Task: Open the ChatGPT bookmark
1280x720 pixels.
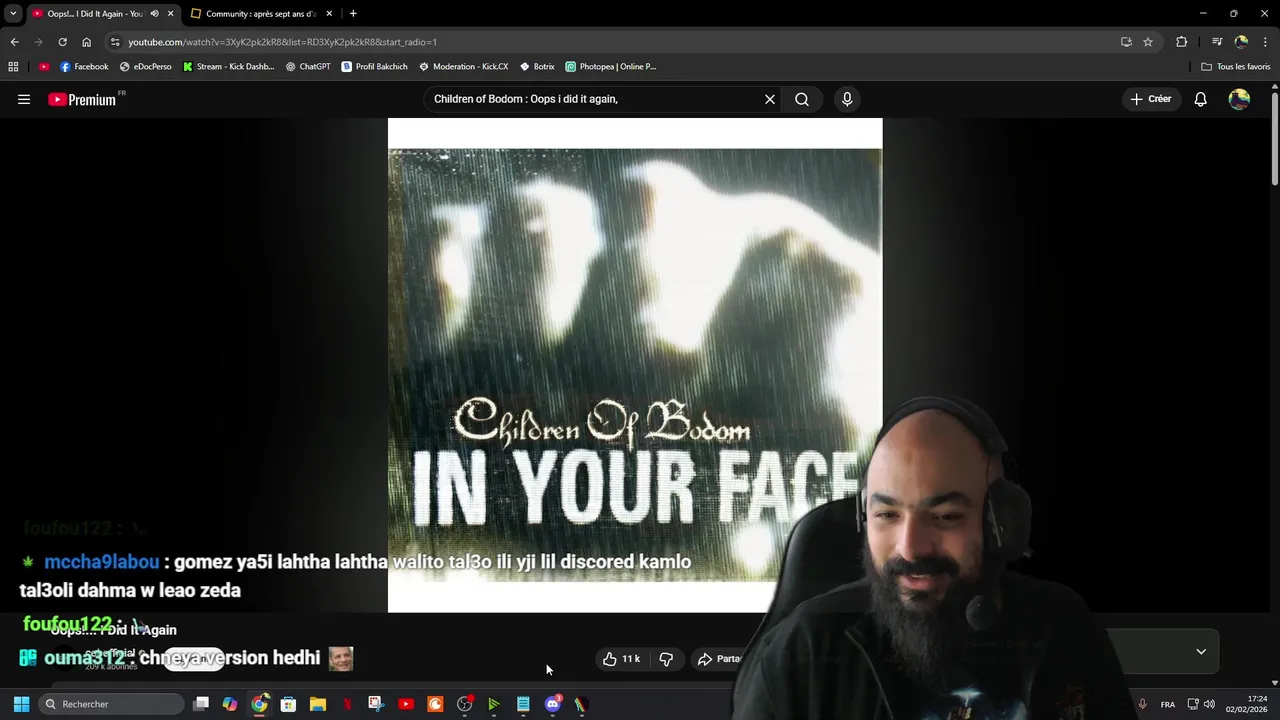Action: 307,67
